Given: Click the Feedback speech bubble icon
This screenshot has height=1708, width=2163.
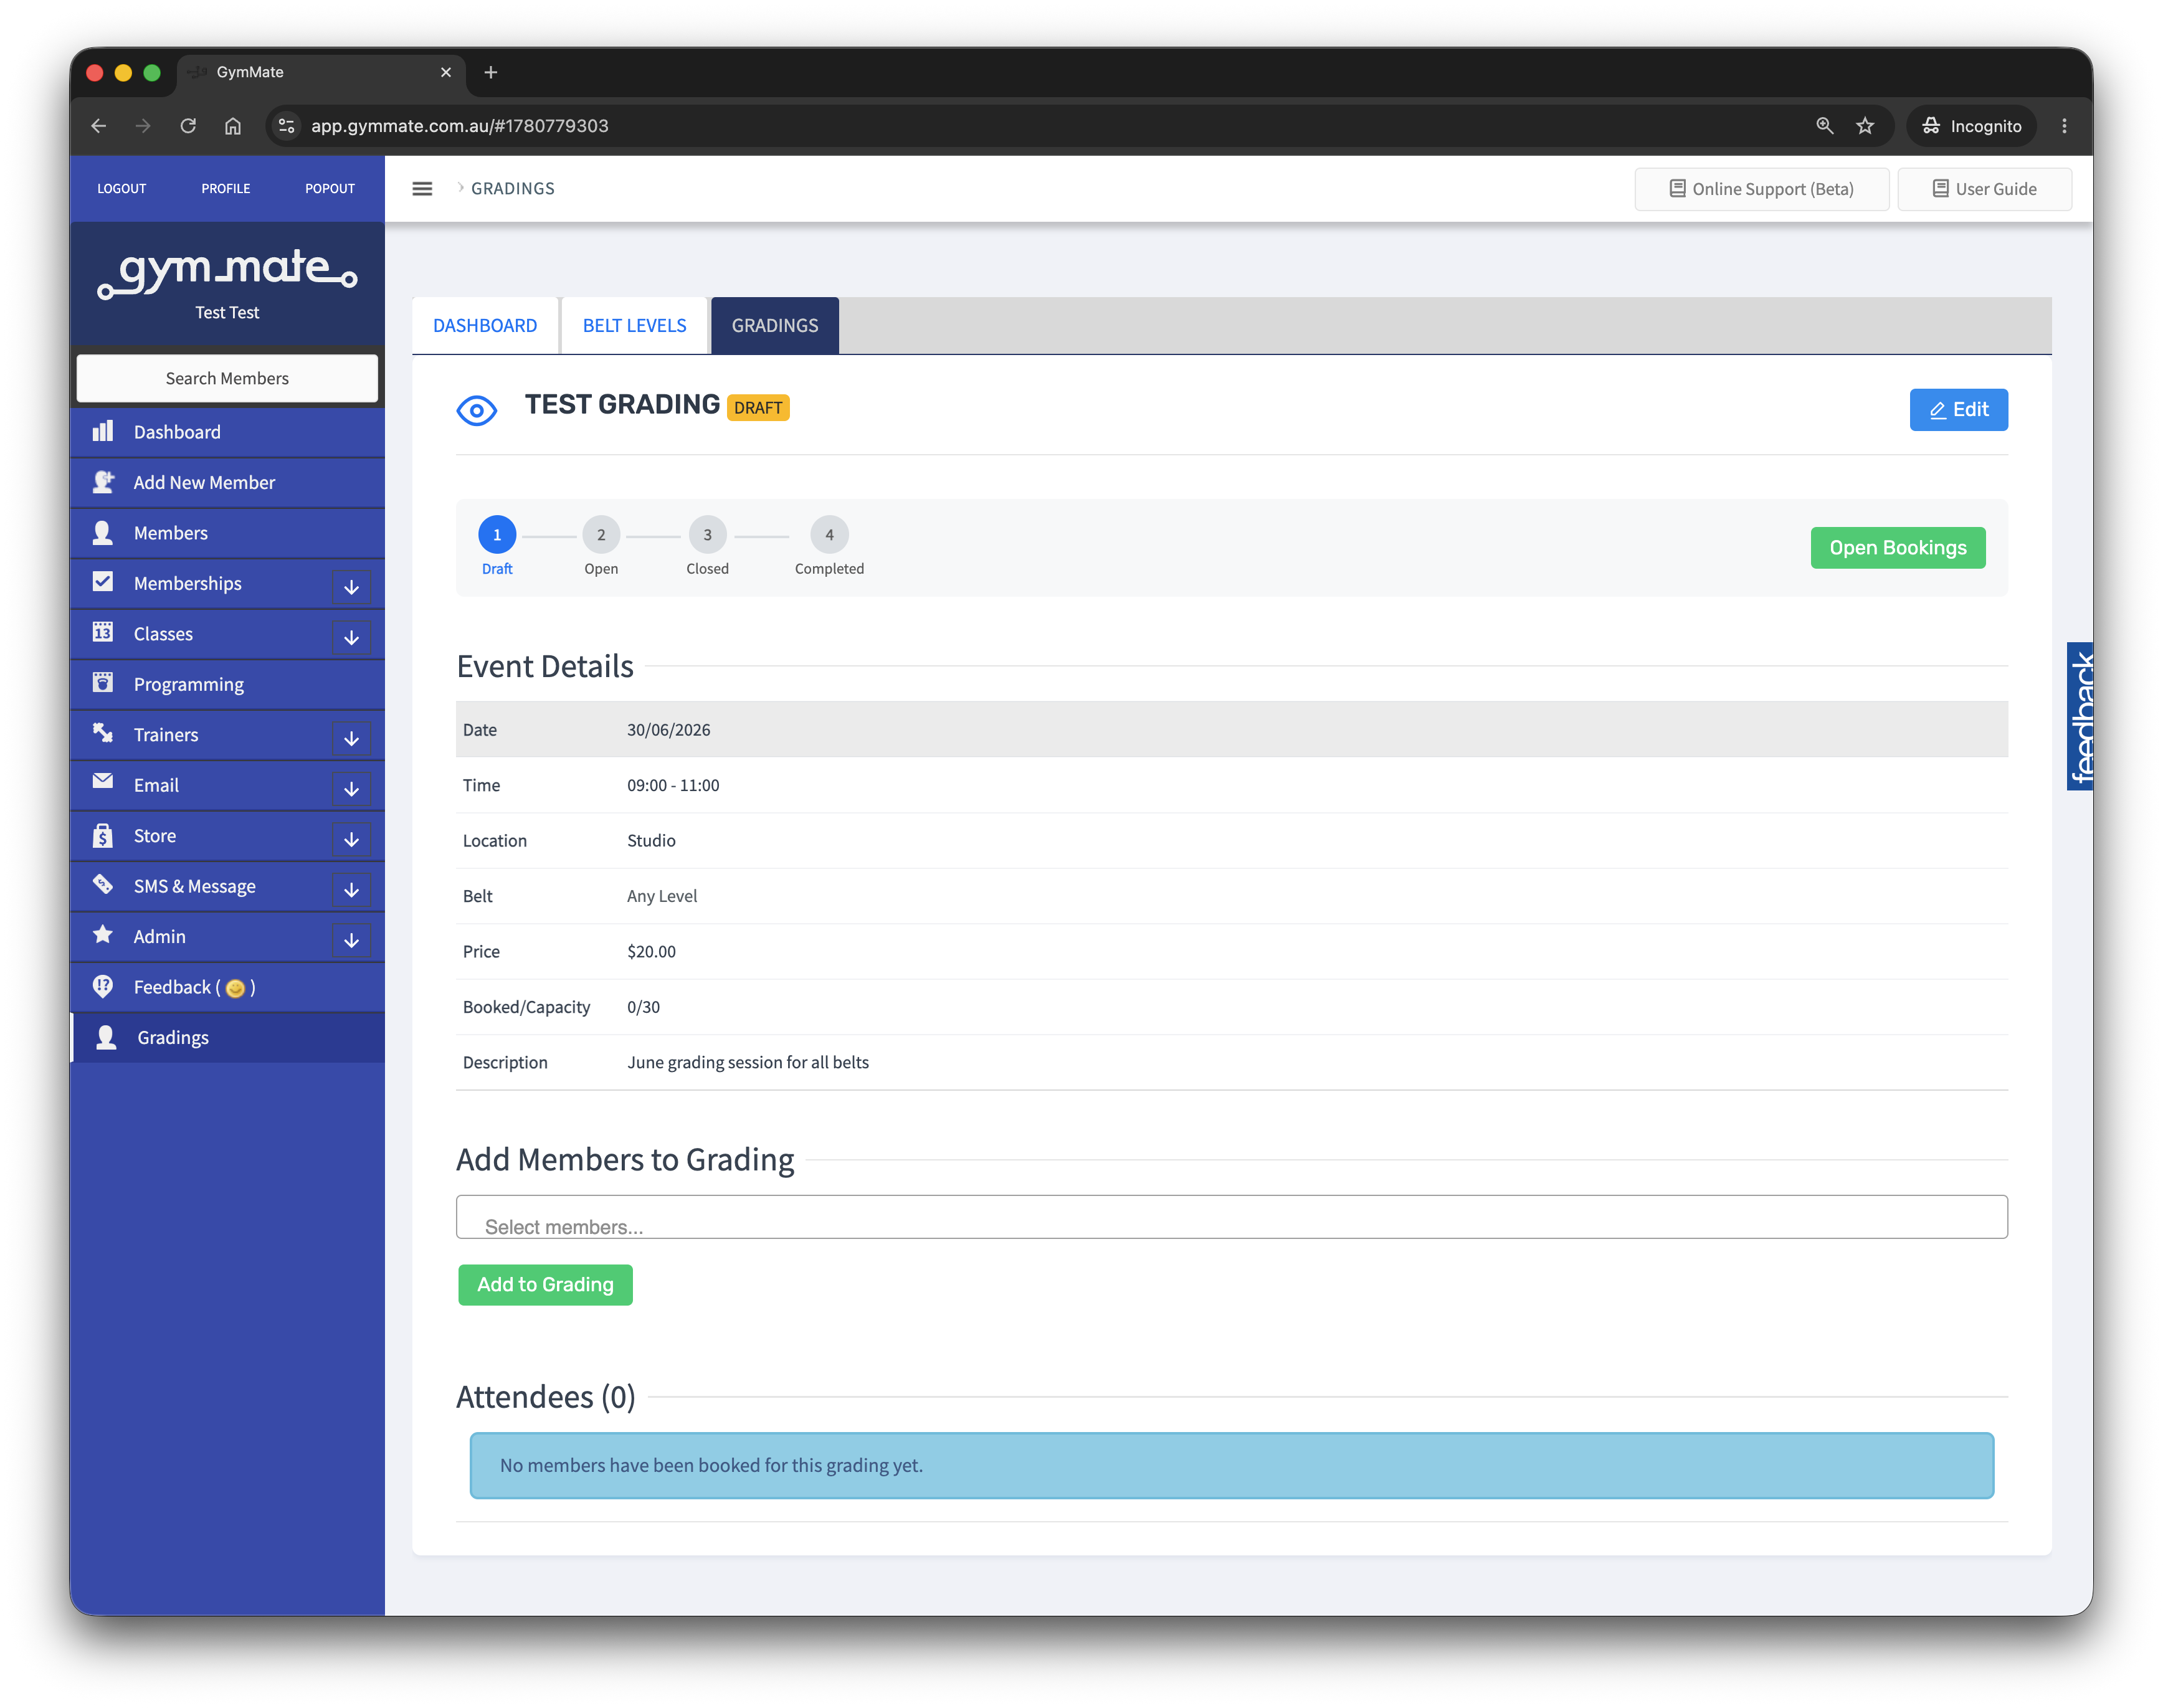Looking at the screenshot, I should pos(103,986).
